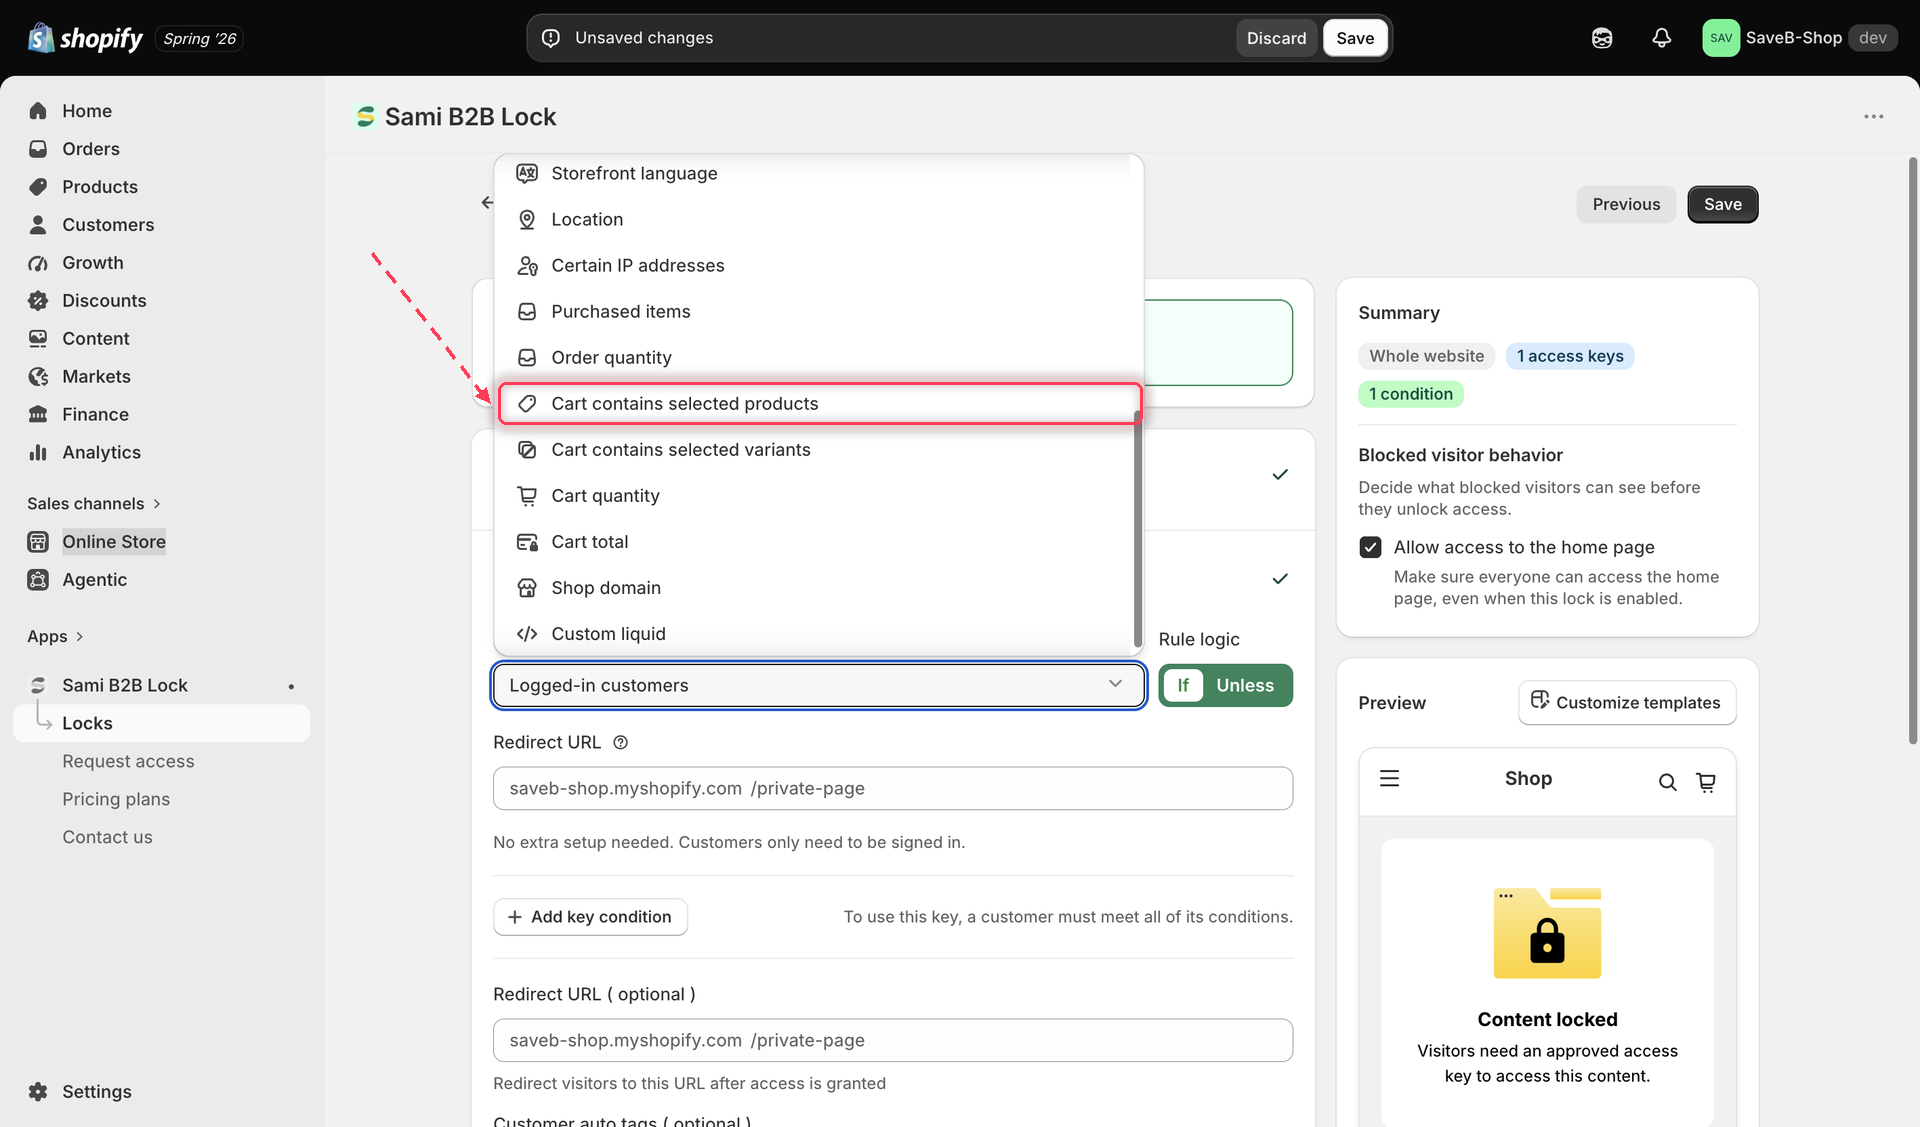Select the If rule logic option

coord(1183,686)
